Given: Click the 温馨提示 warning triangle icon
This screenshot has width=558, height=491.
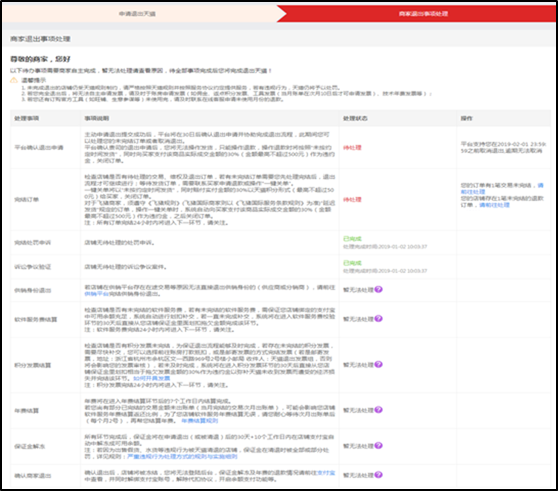Looking at the screenshot, I should pos(14,80).
